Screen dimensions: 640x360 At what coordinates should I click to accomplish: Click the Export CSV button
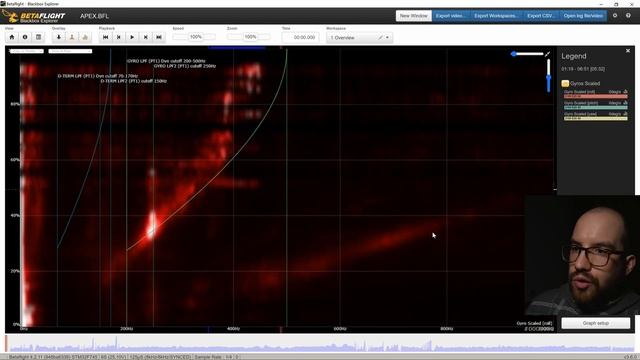pos(541,16)
